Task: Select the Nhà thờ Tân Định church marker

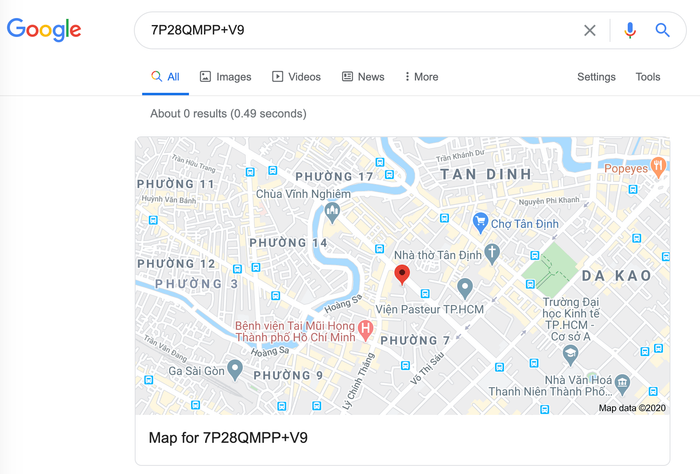Action: 492,254
